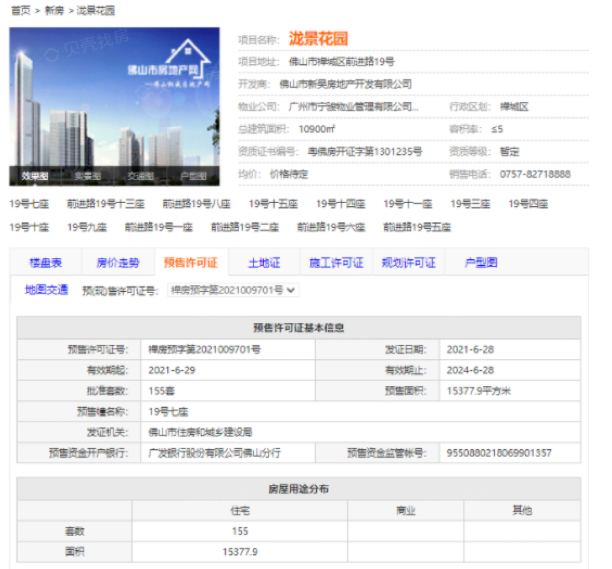
Task: Open the 19号十五座 building link
Action: (273, 203)
